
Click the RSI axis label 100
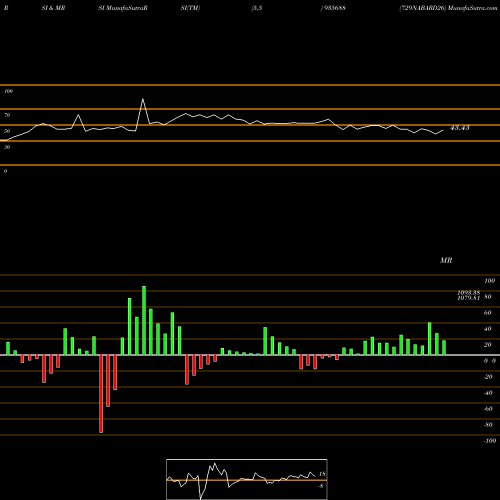pos(9,91)
